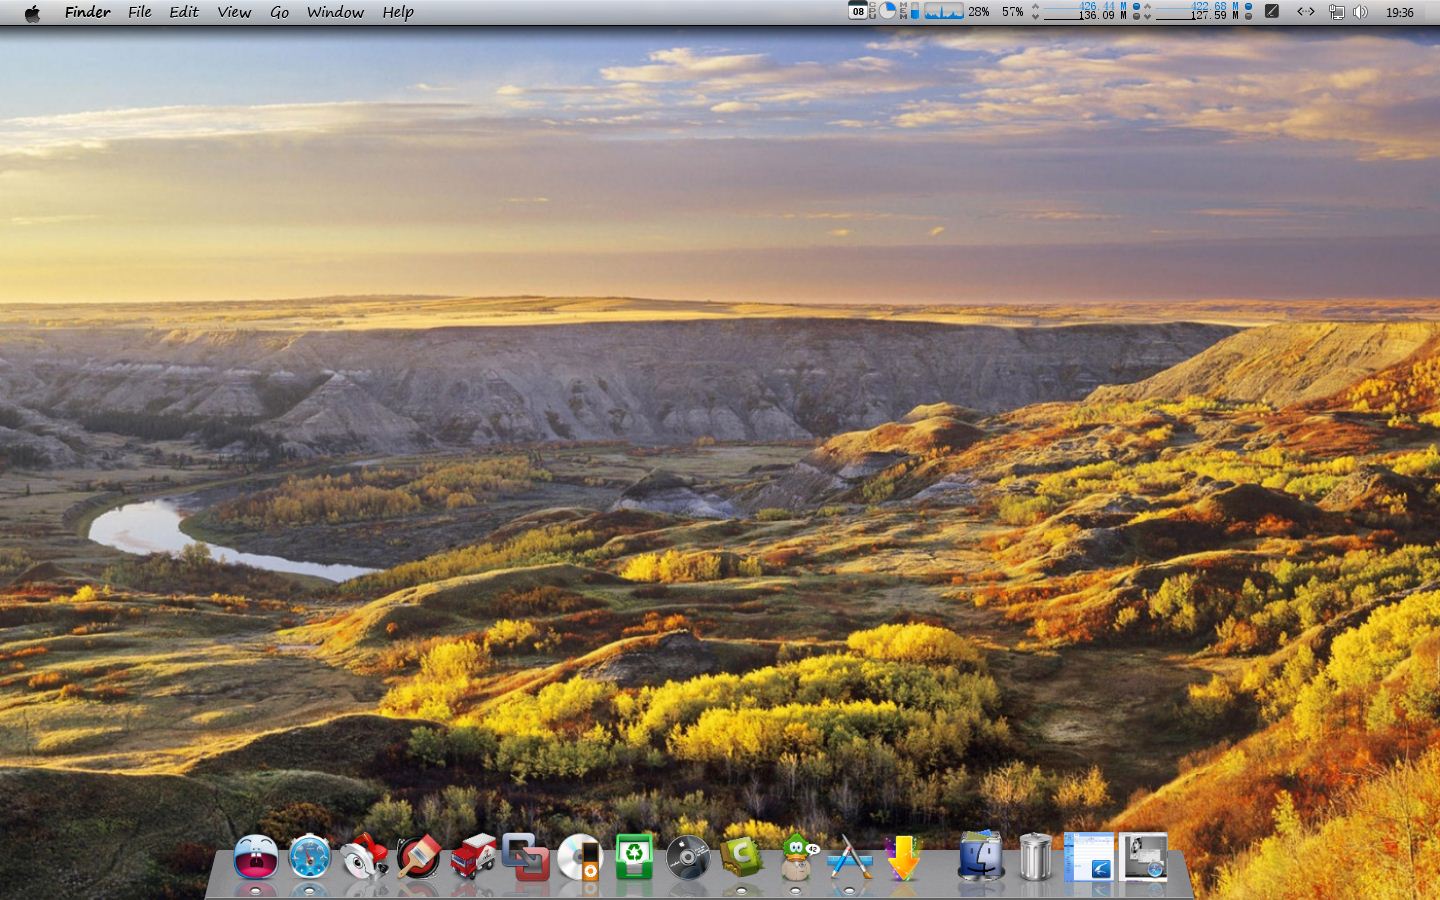Click the double-arrow sync menu bar icon
The image size is (1440, 900).
point(1306,12)
